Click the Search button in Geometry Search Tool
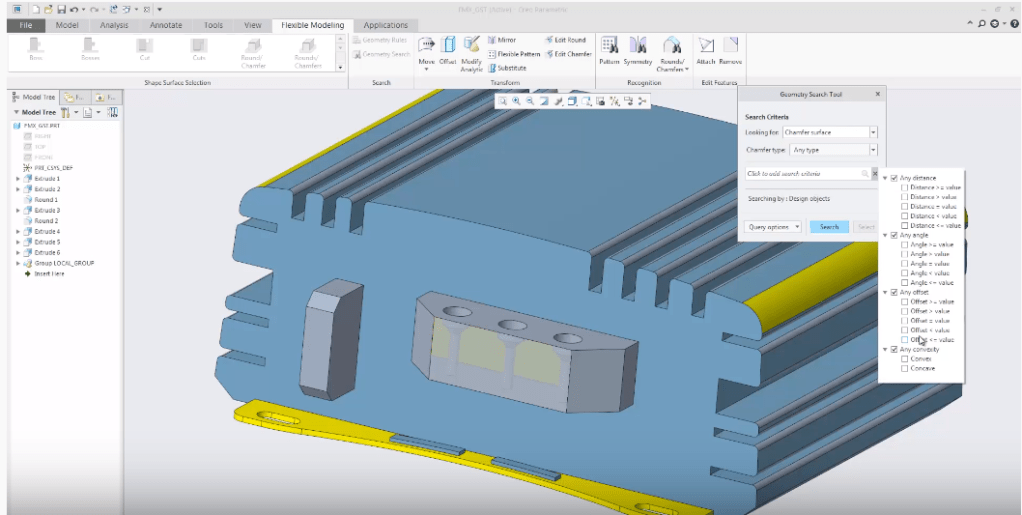This screenshot has height=515, width=1022. [829, 227]
